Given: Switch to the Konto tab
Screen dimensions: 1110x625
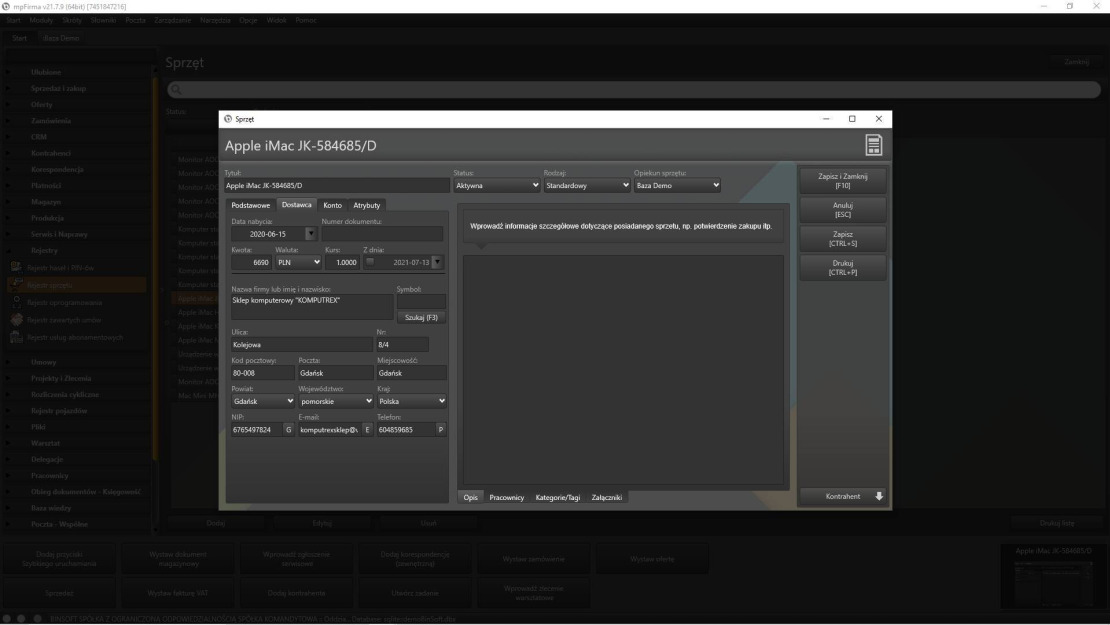Looking at the screenshot, I should tap(333, 205).
